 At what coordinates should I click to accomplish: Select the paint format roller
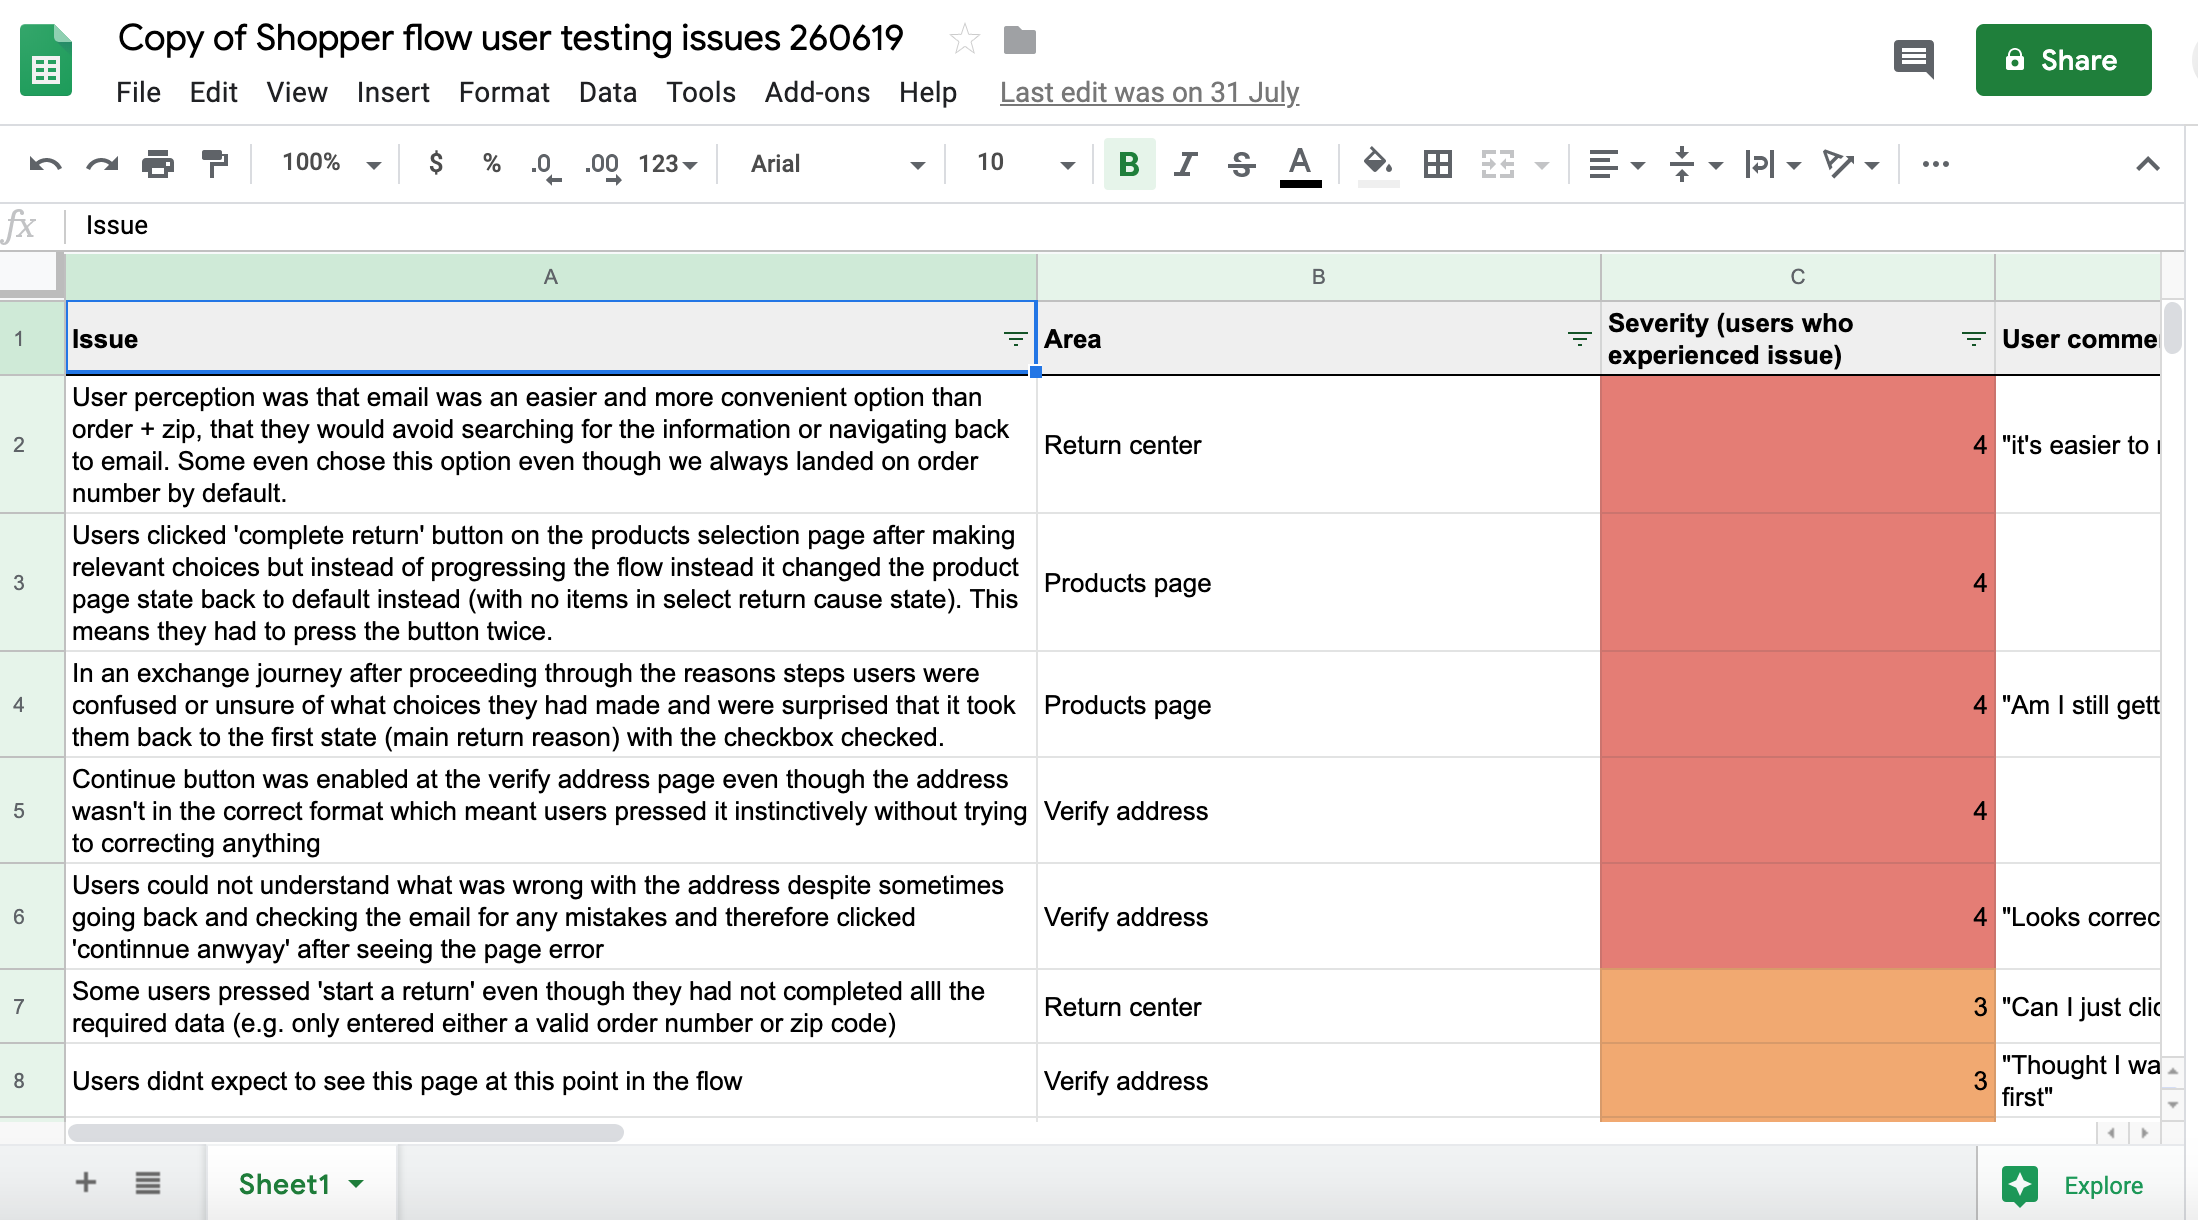tap(214, 164)
